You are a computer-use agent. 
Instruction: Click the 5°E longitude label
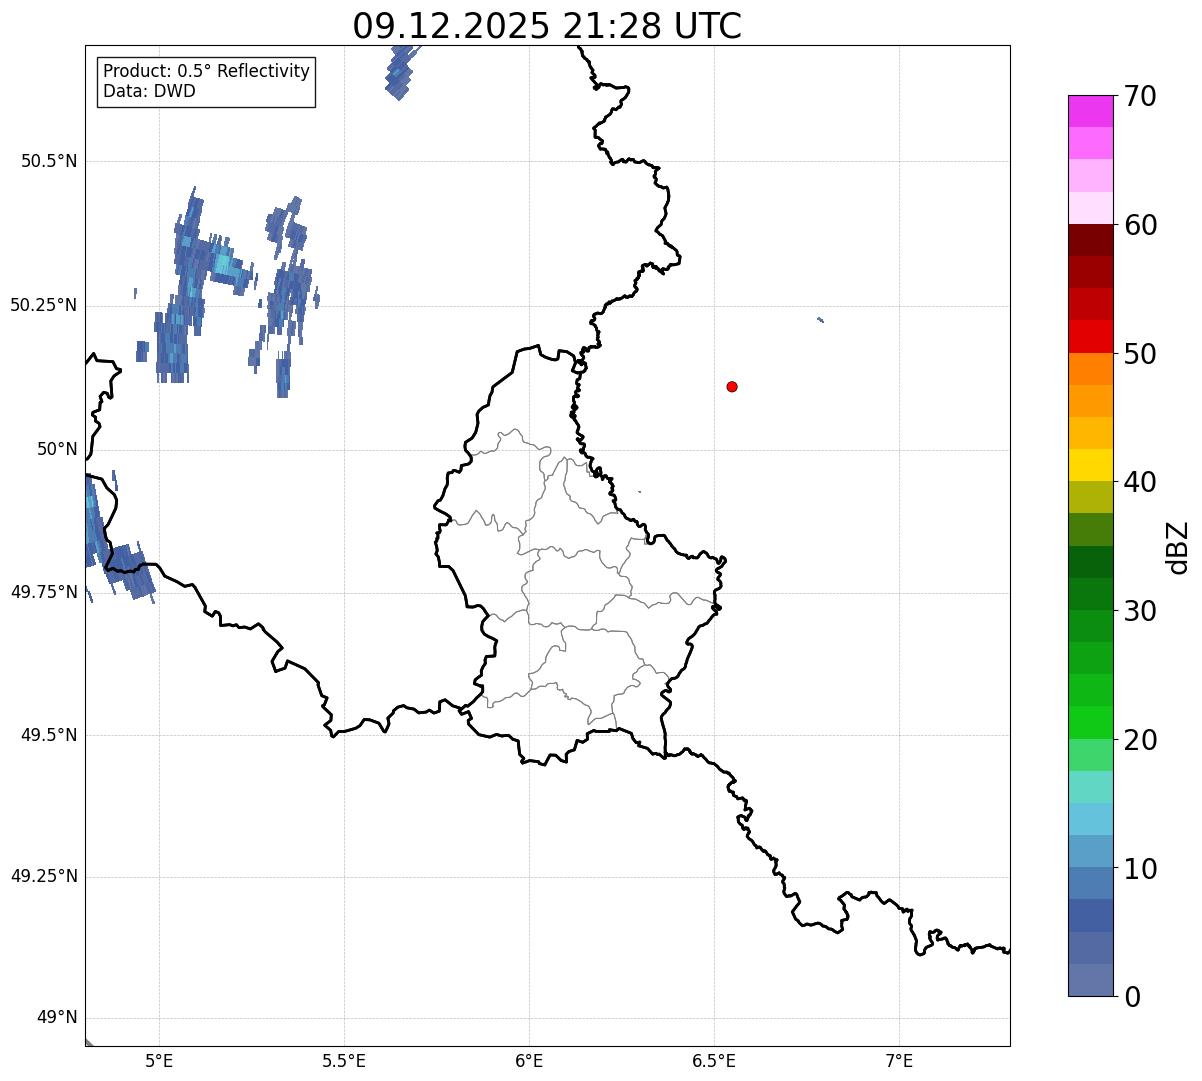[159, 1060]
